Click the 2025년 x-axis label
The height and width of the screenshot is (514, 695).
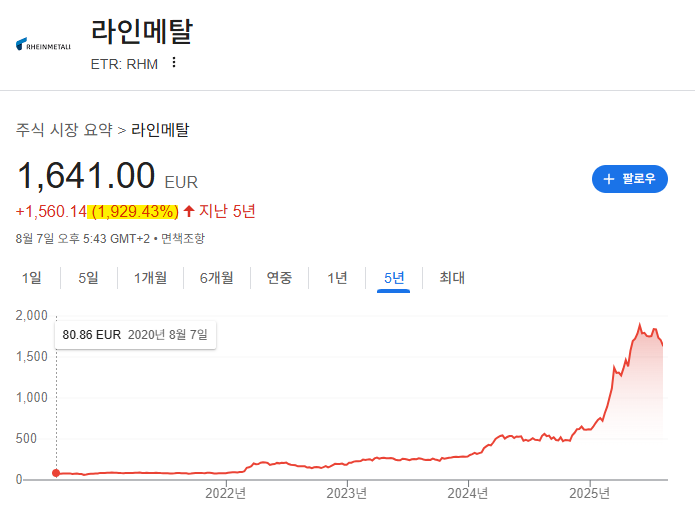(590, 493)
